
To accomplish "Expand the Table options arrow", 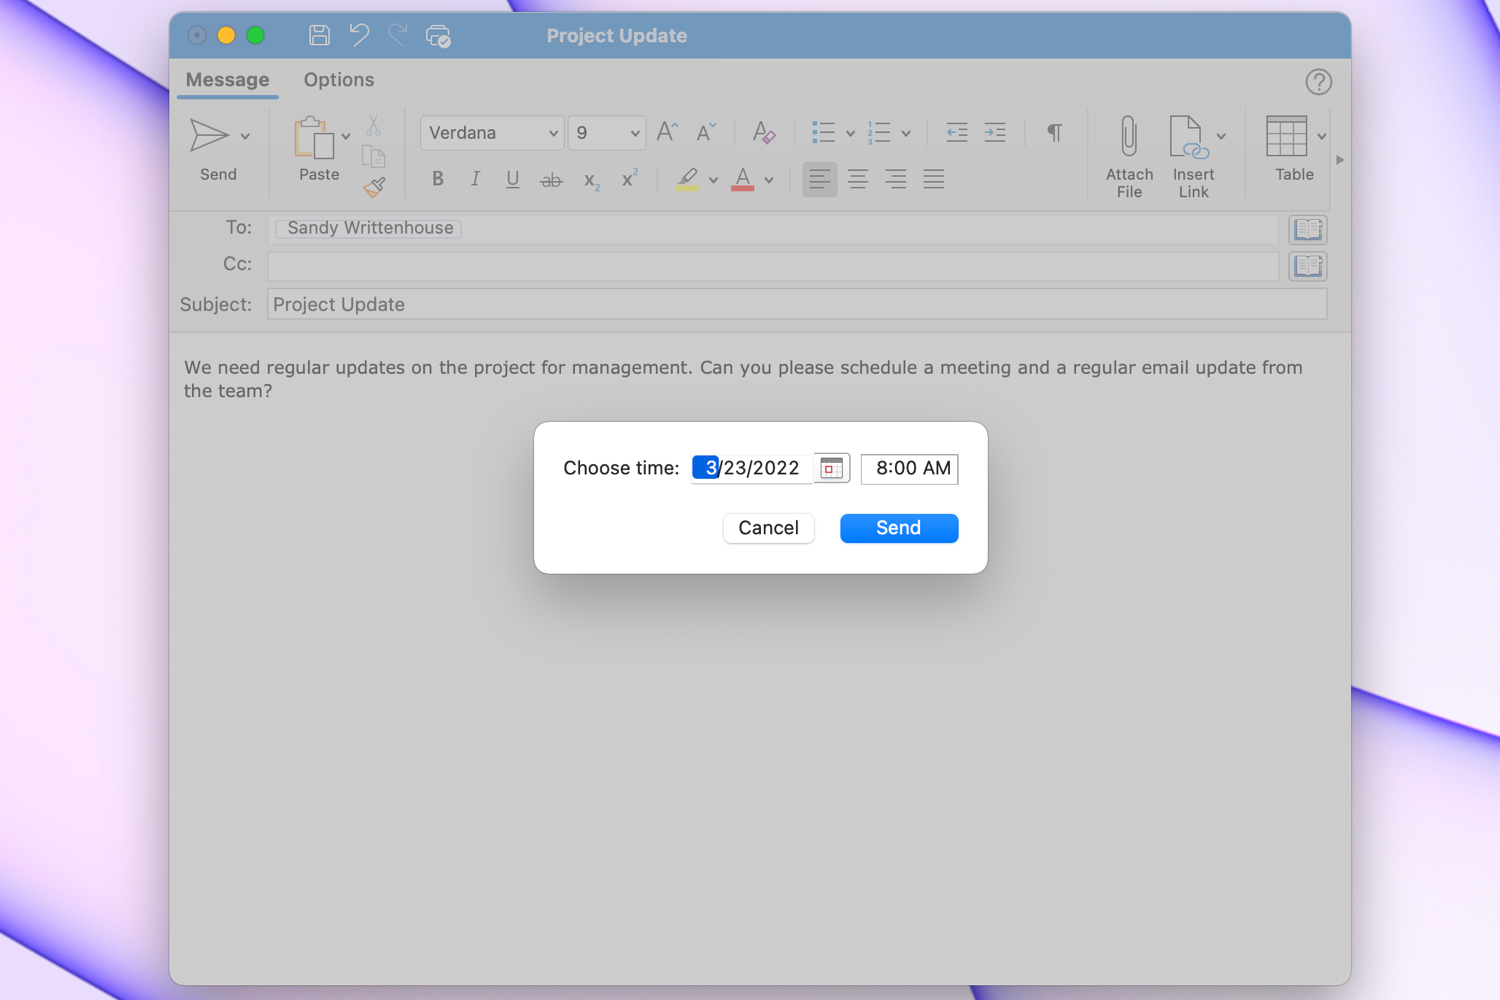I will pos(1322,137).
